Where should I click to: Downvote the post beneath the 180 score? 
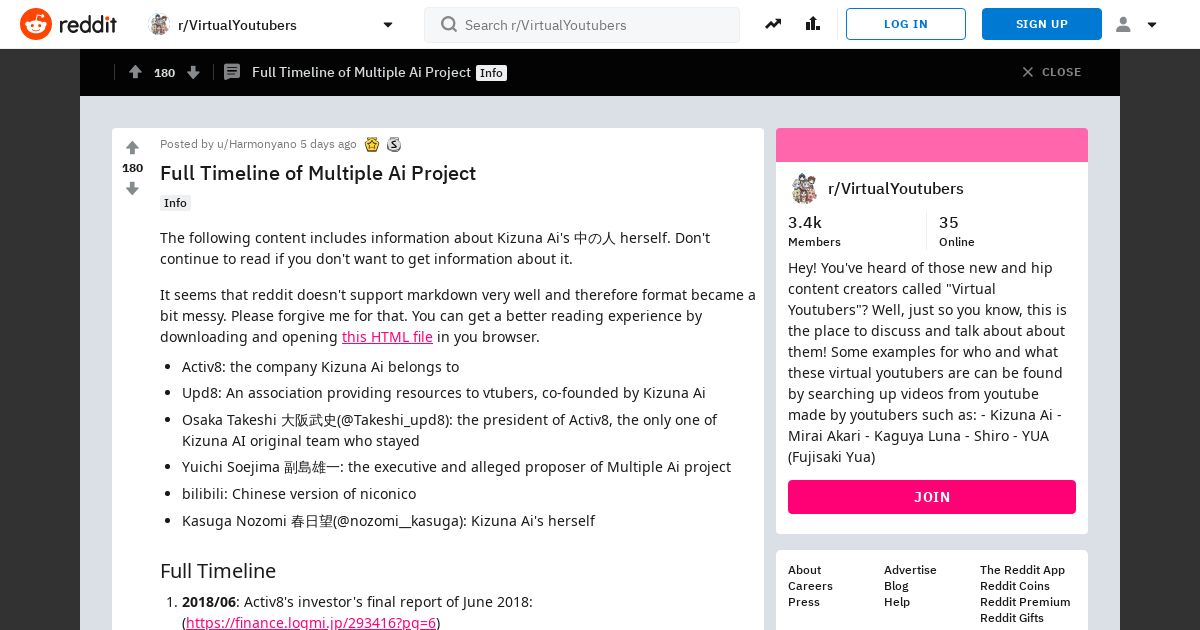coord(132,188)
